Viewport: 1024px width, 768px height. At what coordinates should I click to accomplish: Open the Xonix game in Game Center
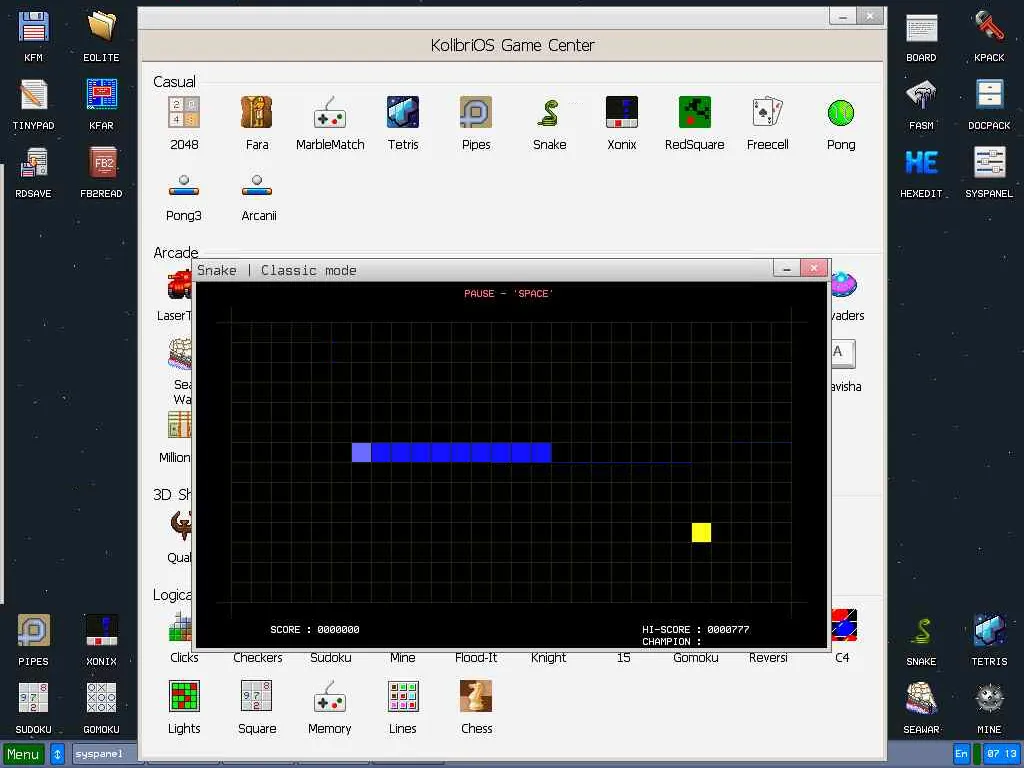(622, 112)
